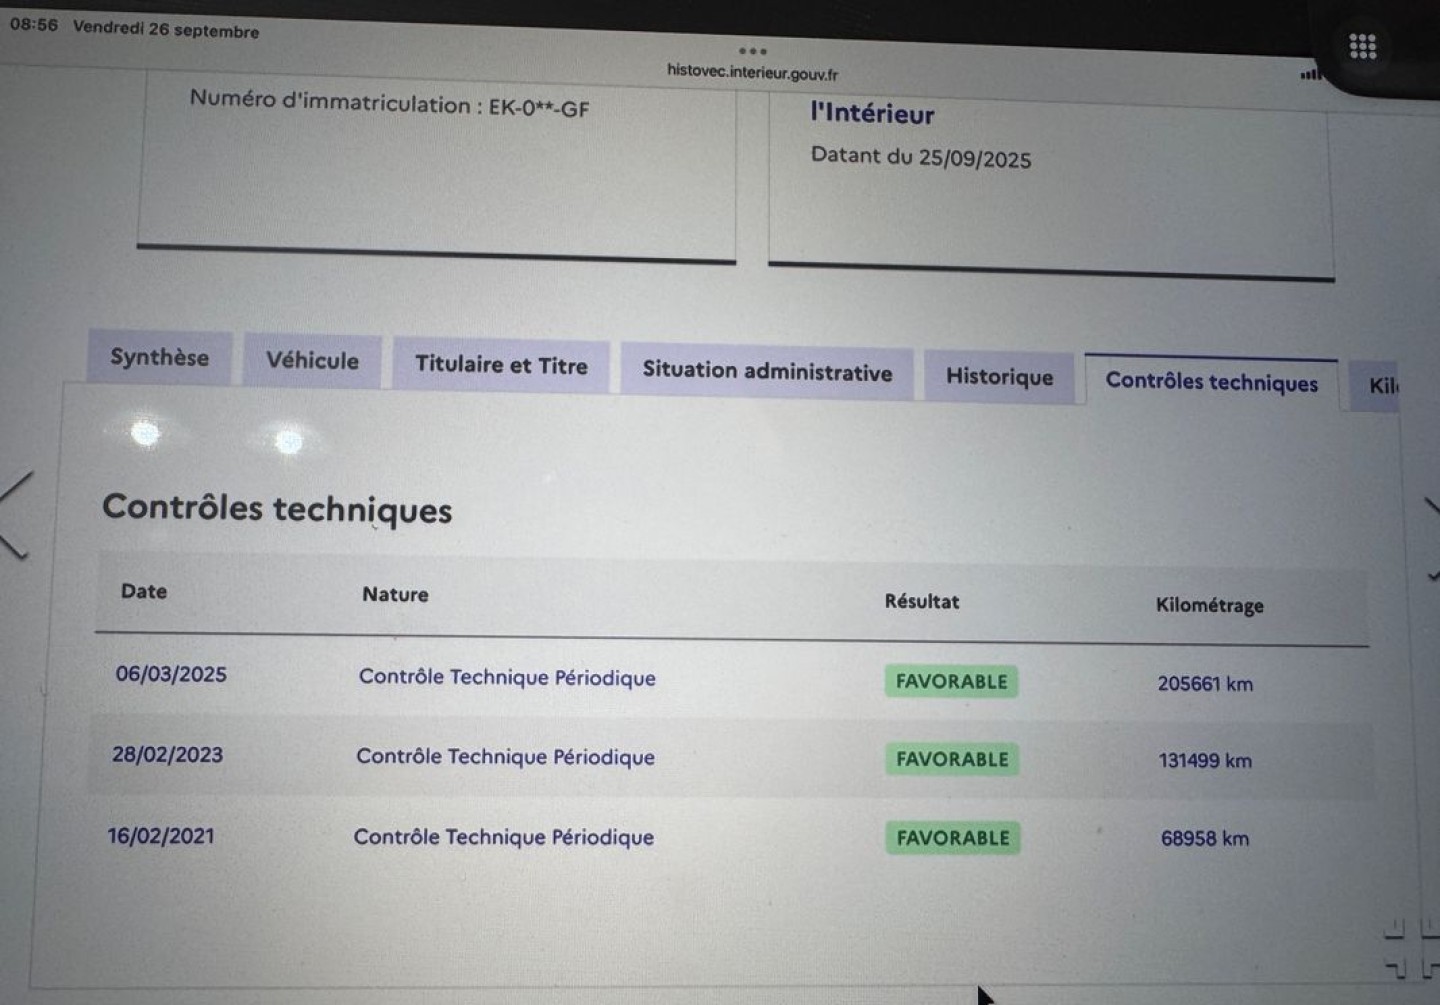Viewport: 1440px width, 1005px height.
Task: Select the Titulaire et Titre tab
Action: tap(501, 365)
